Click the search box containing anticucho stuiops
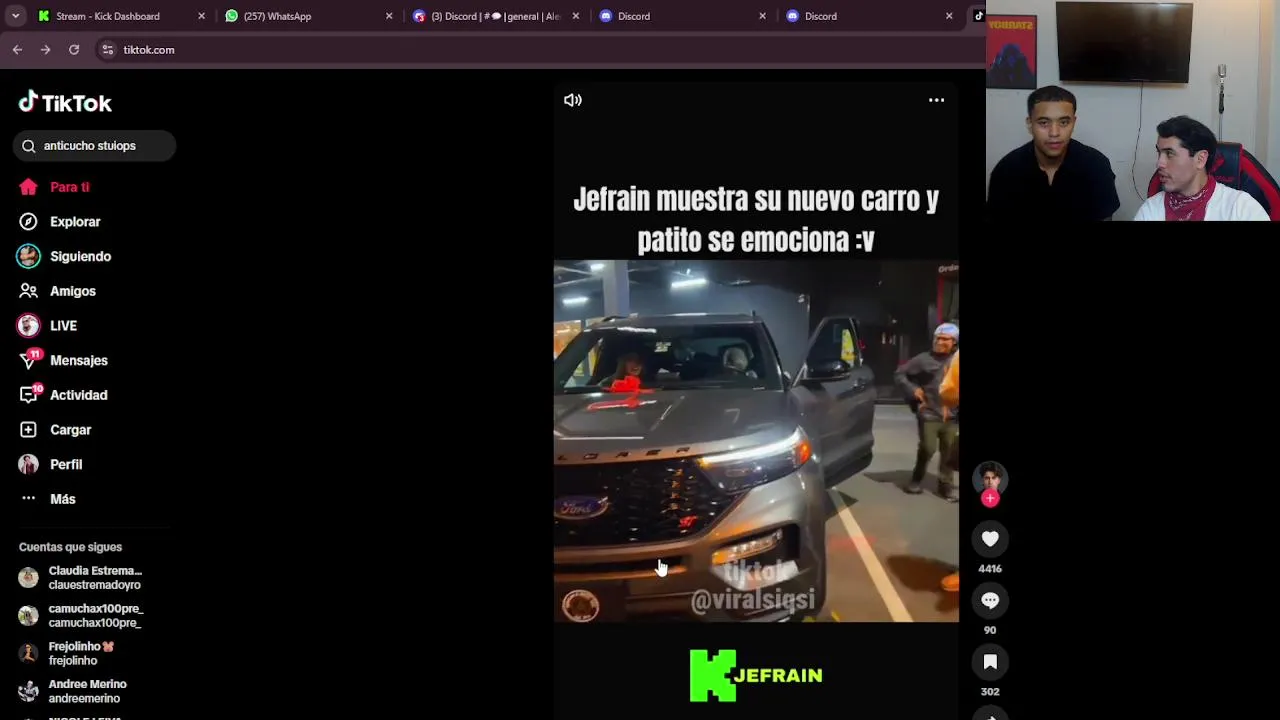This screenshot has width=1280, height=720. pyautogui.click(x=95, y=146)
